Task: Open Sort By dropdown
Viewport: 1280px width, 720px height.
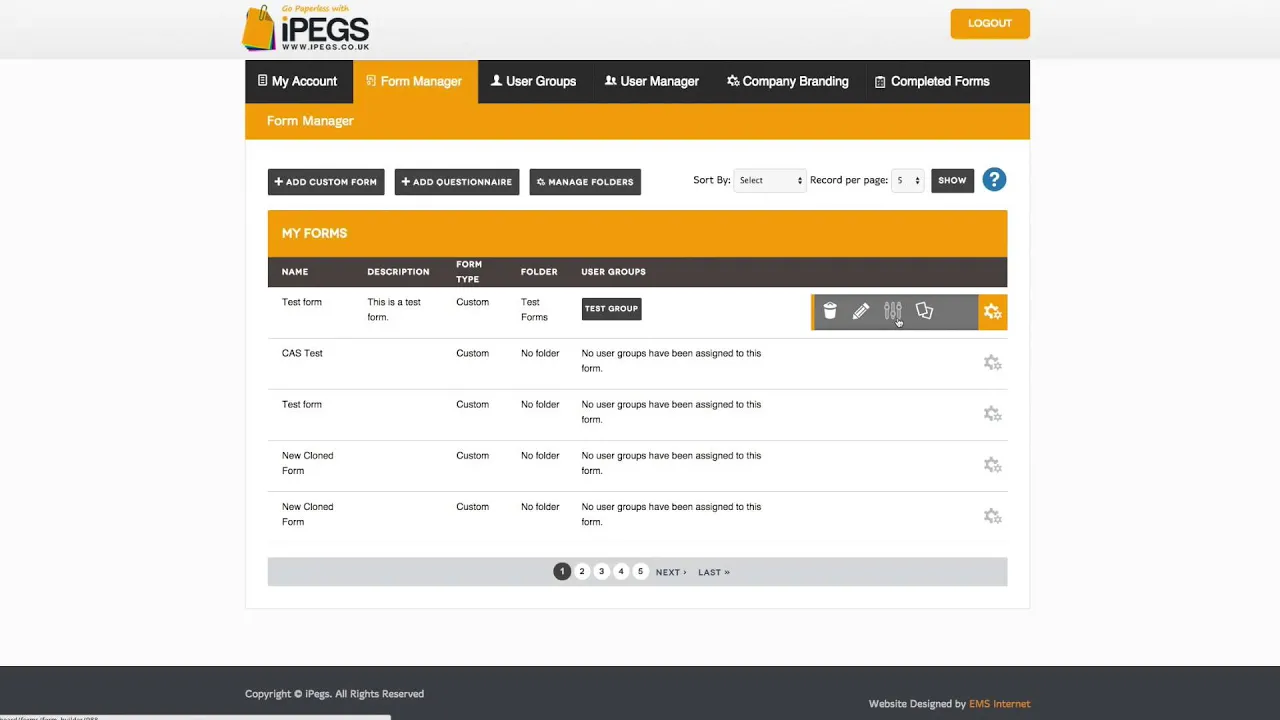Action: (x=769, y=180)
